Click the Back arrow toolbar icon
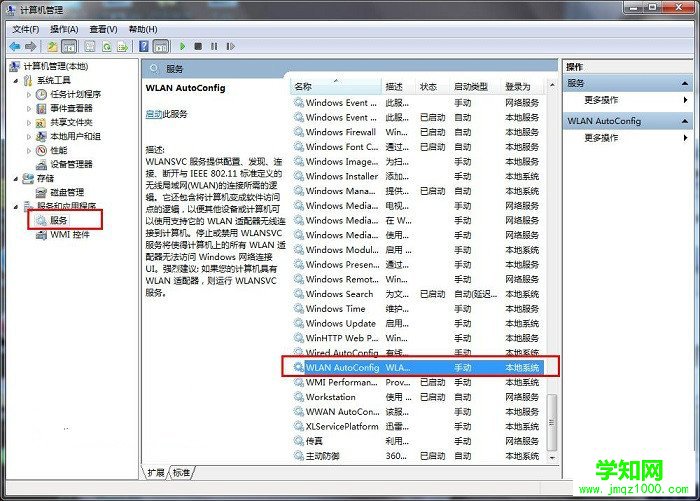Image resolution: width=700 pixels, height=501 pixels. (15, 46)
